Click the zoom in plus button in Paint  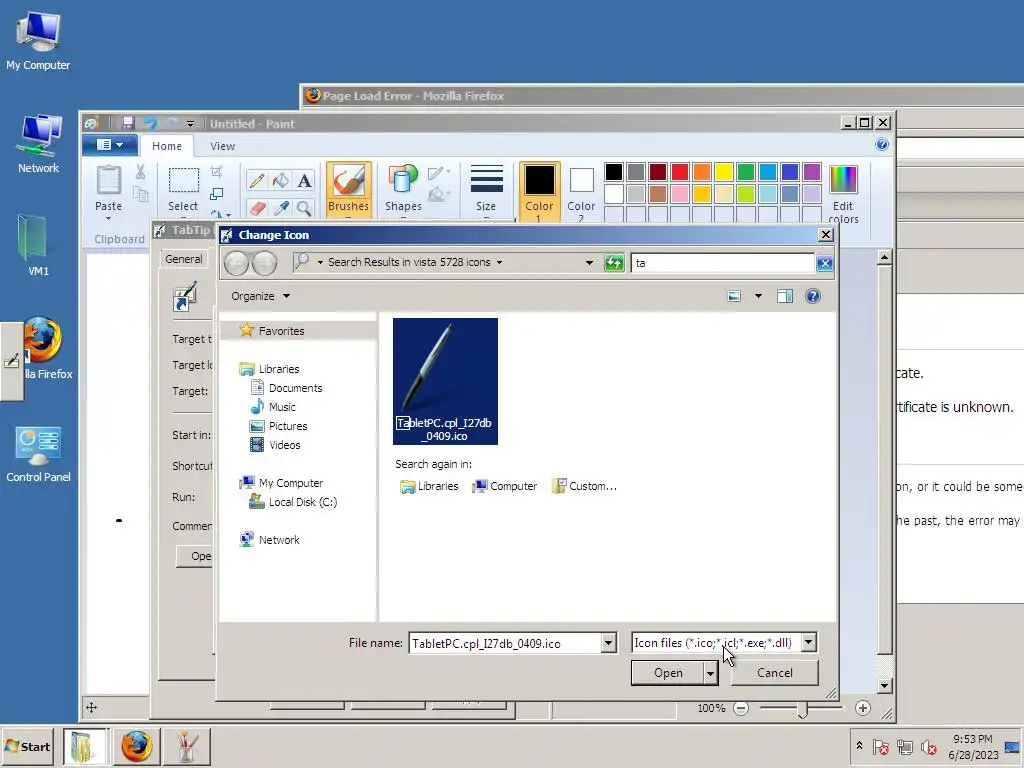tap(863, 709)
